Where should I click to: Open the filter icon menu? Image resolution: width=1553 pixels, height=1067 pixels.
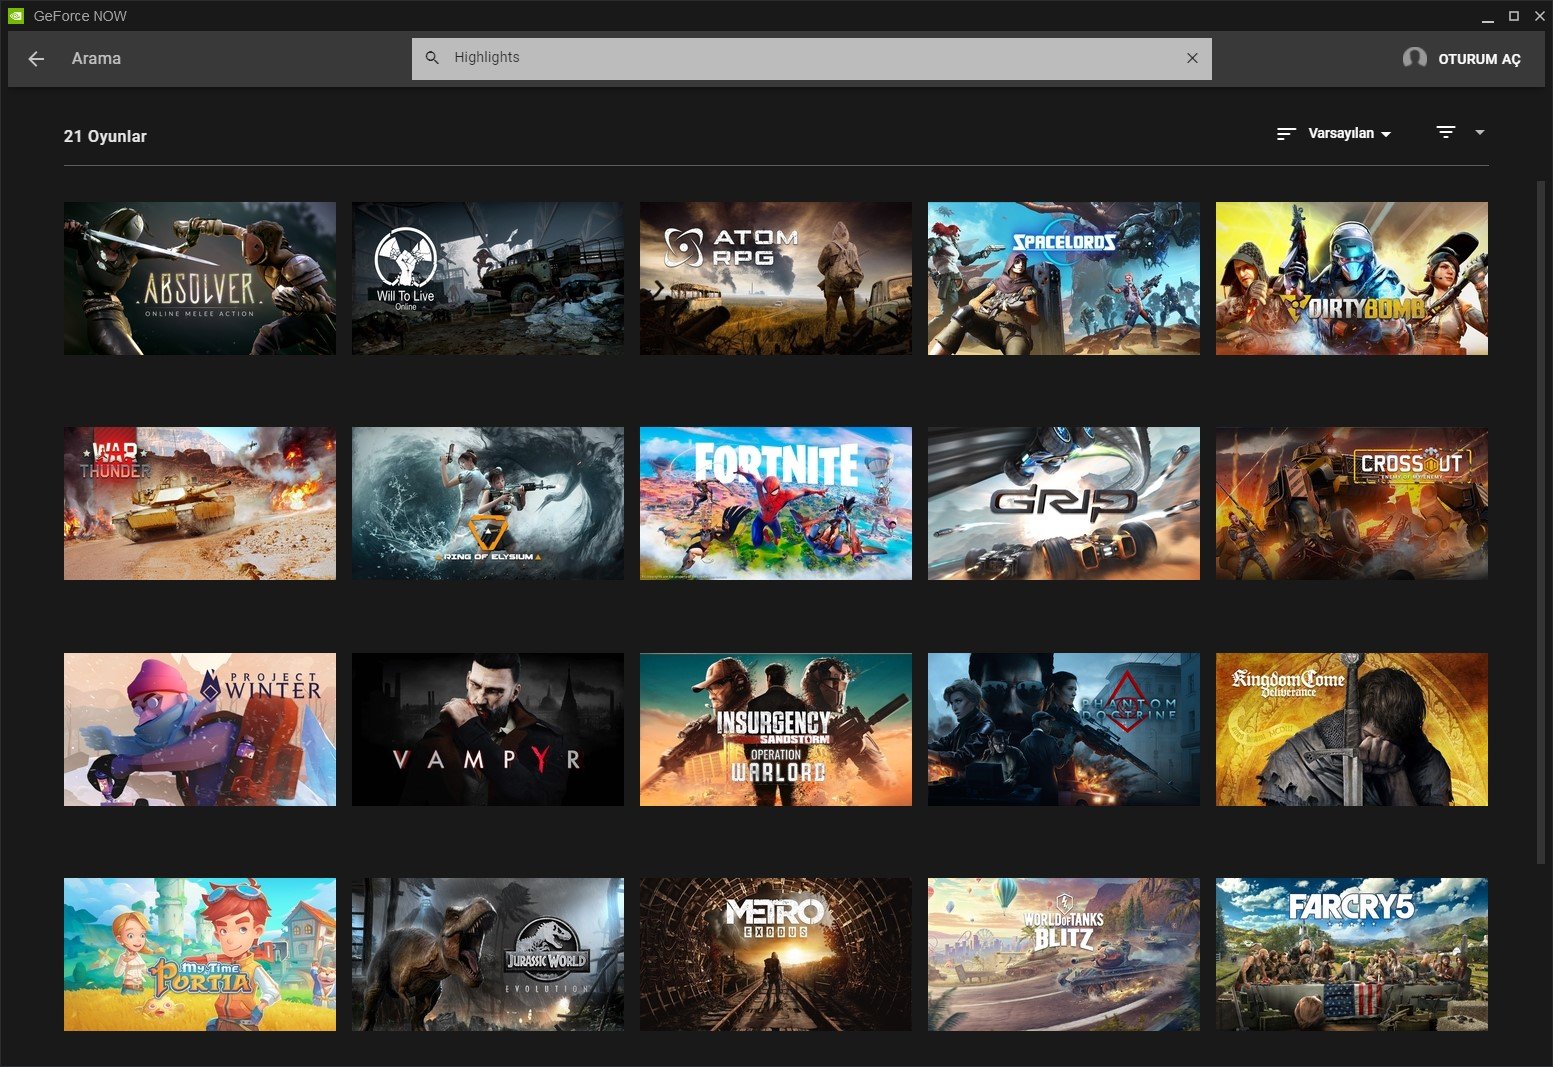(1446, 132)
